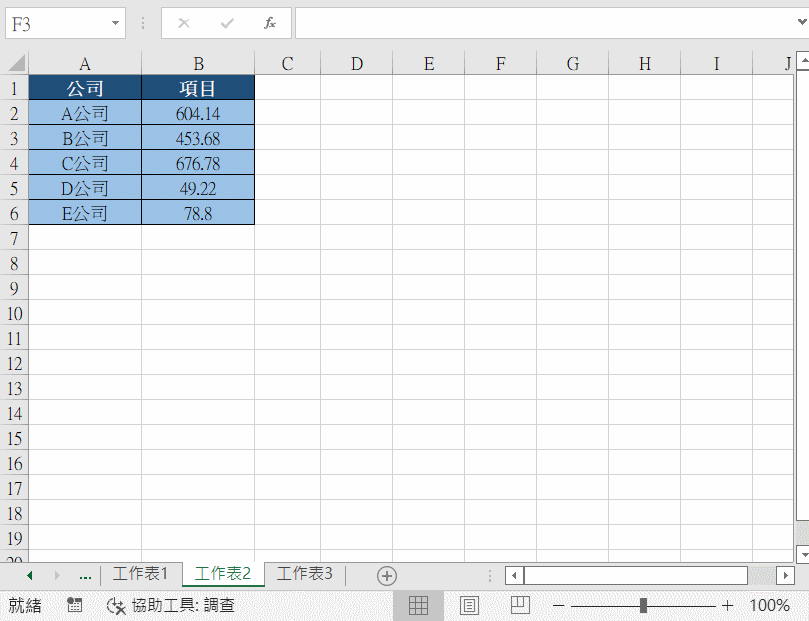The width and height of the screenshot is (809, 621).
Task: Open the accessibility checker status icon
Action: pyautogui.click(x=116, y=606)
